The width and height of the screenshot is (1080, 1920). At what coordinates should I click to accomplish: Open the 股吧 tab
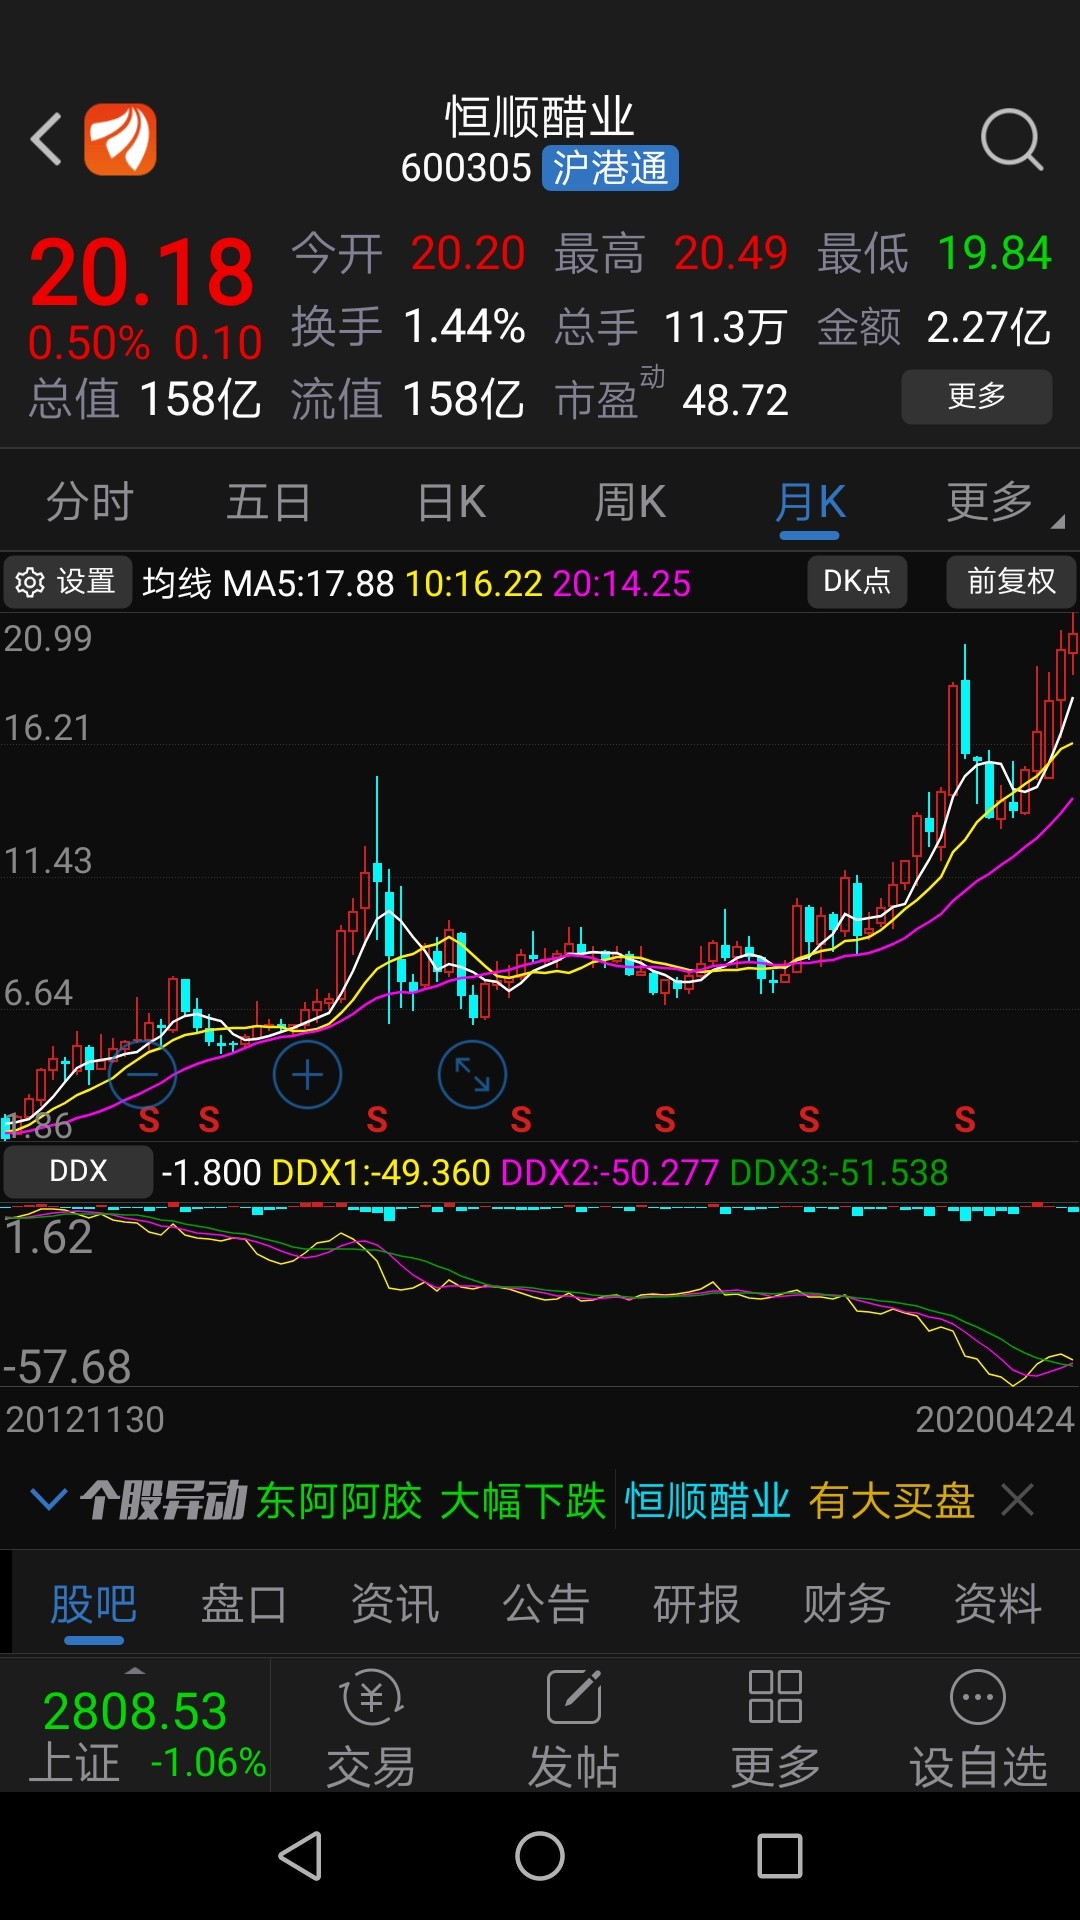pyautogui.click(x=94, y=1604)
